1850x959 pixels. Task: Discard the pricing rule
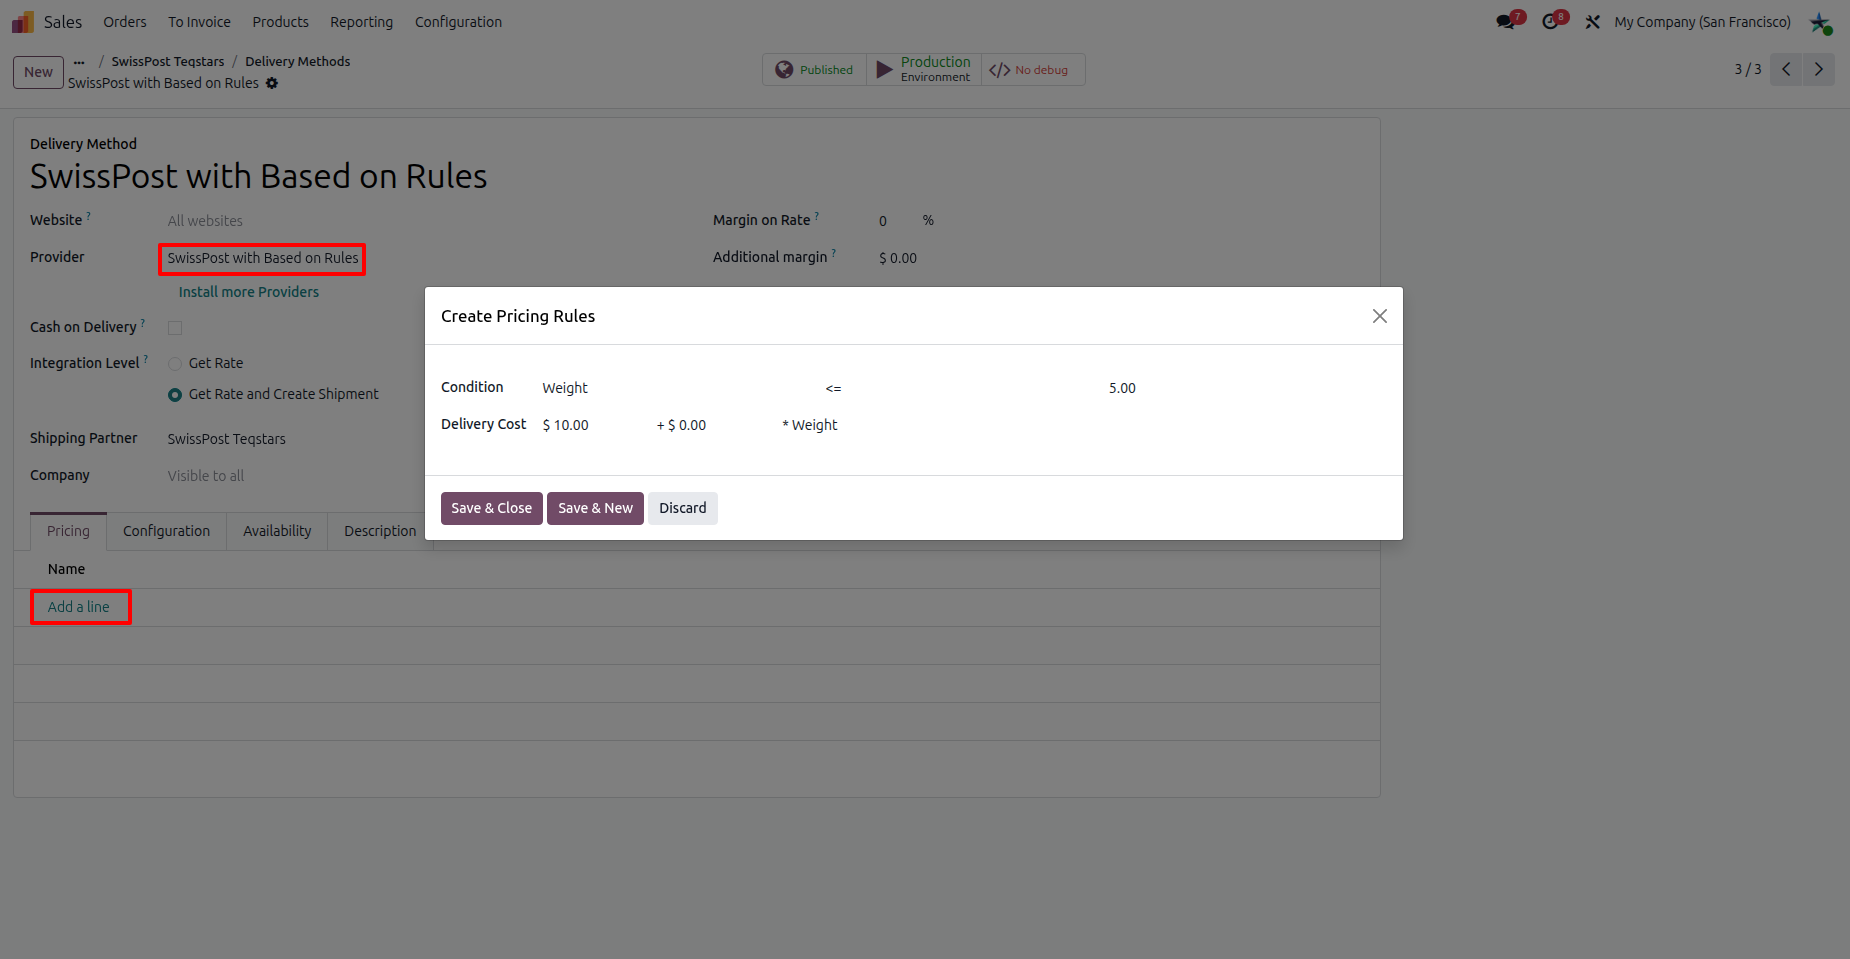(683, 508)
